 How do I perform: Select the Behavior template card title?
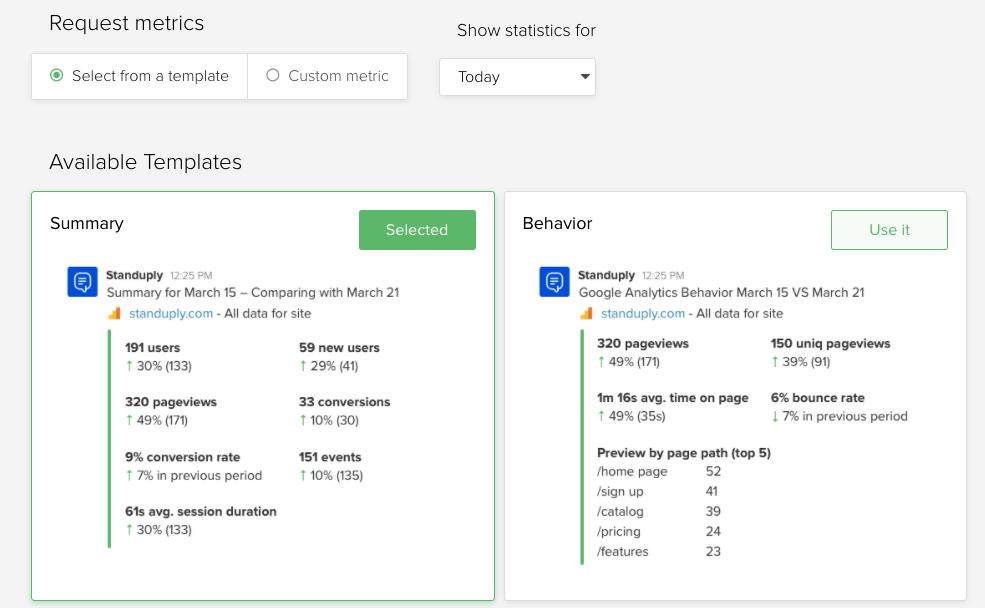558,224
